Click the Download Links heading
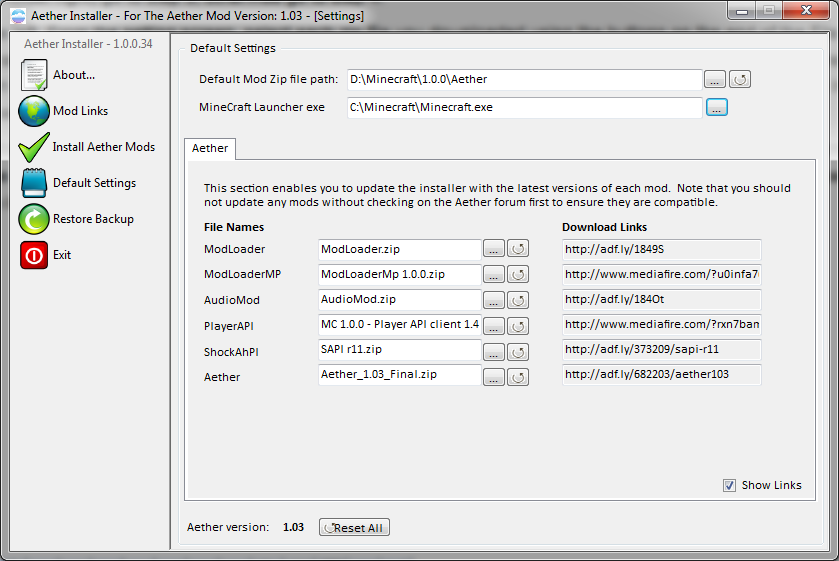This screenshot has height=561, width=839. click(604, 227)
